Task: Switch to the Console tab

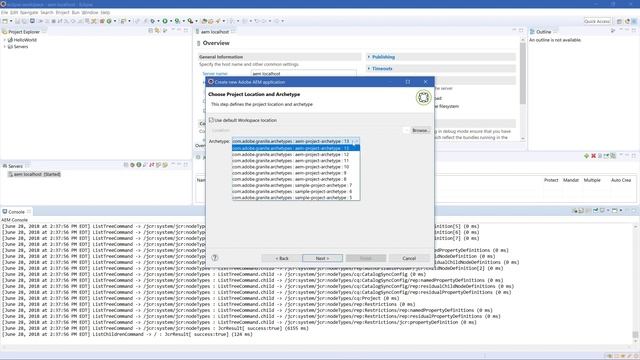Action: pos(16,211)
